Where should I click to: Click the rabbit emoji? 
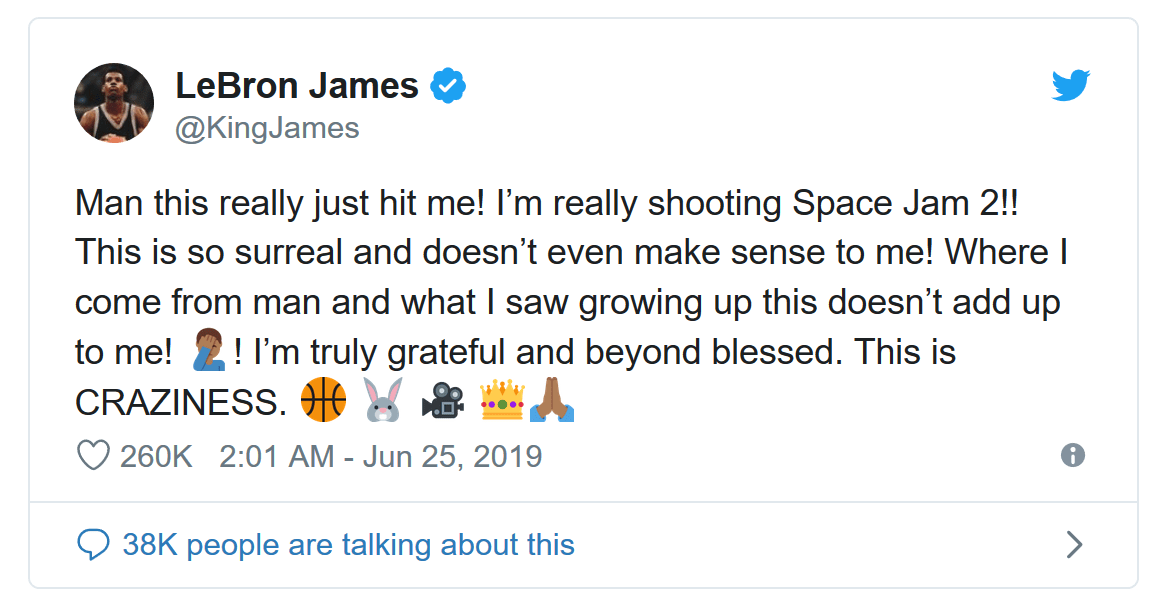[381, 400]
